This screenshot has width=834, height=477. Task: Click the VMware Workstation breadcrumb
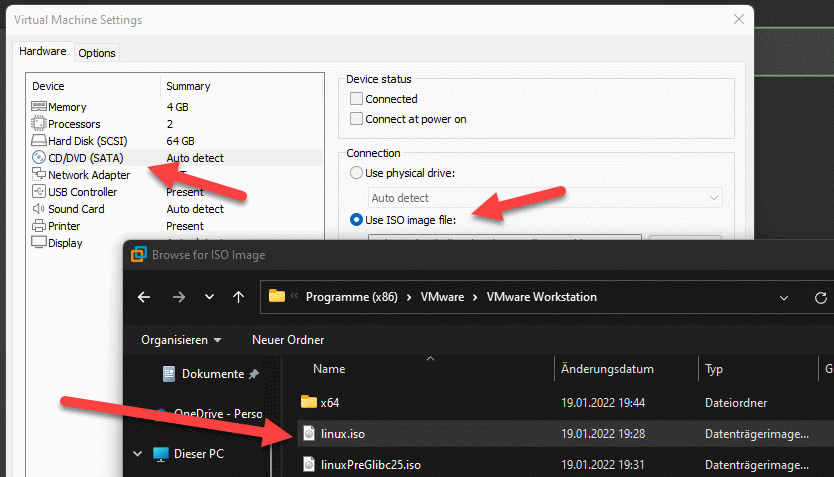[541, 297]
